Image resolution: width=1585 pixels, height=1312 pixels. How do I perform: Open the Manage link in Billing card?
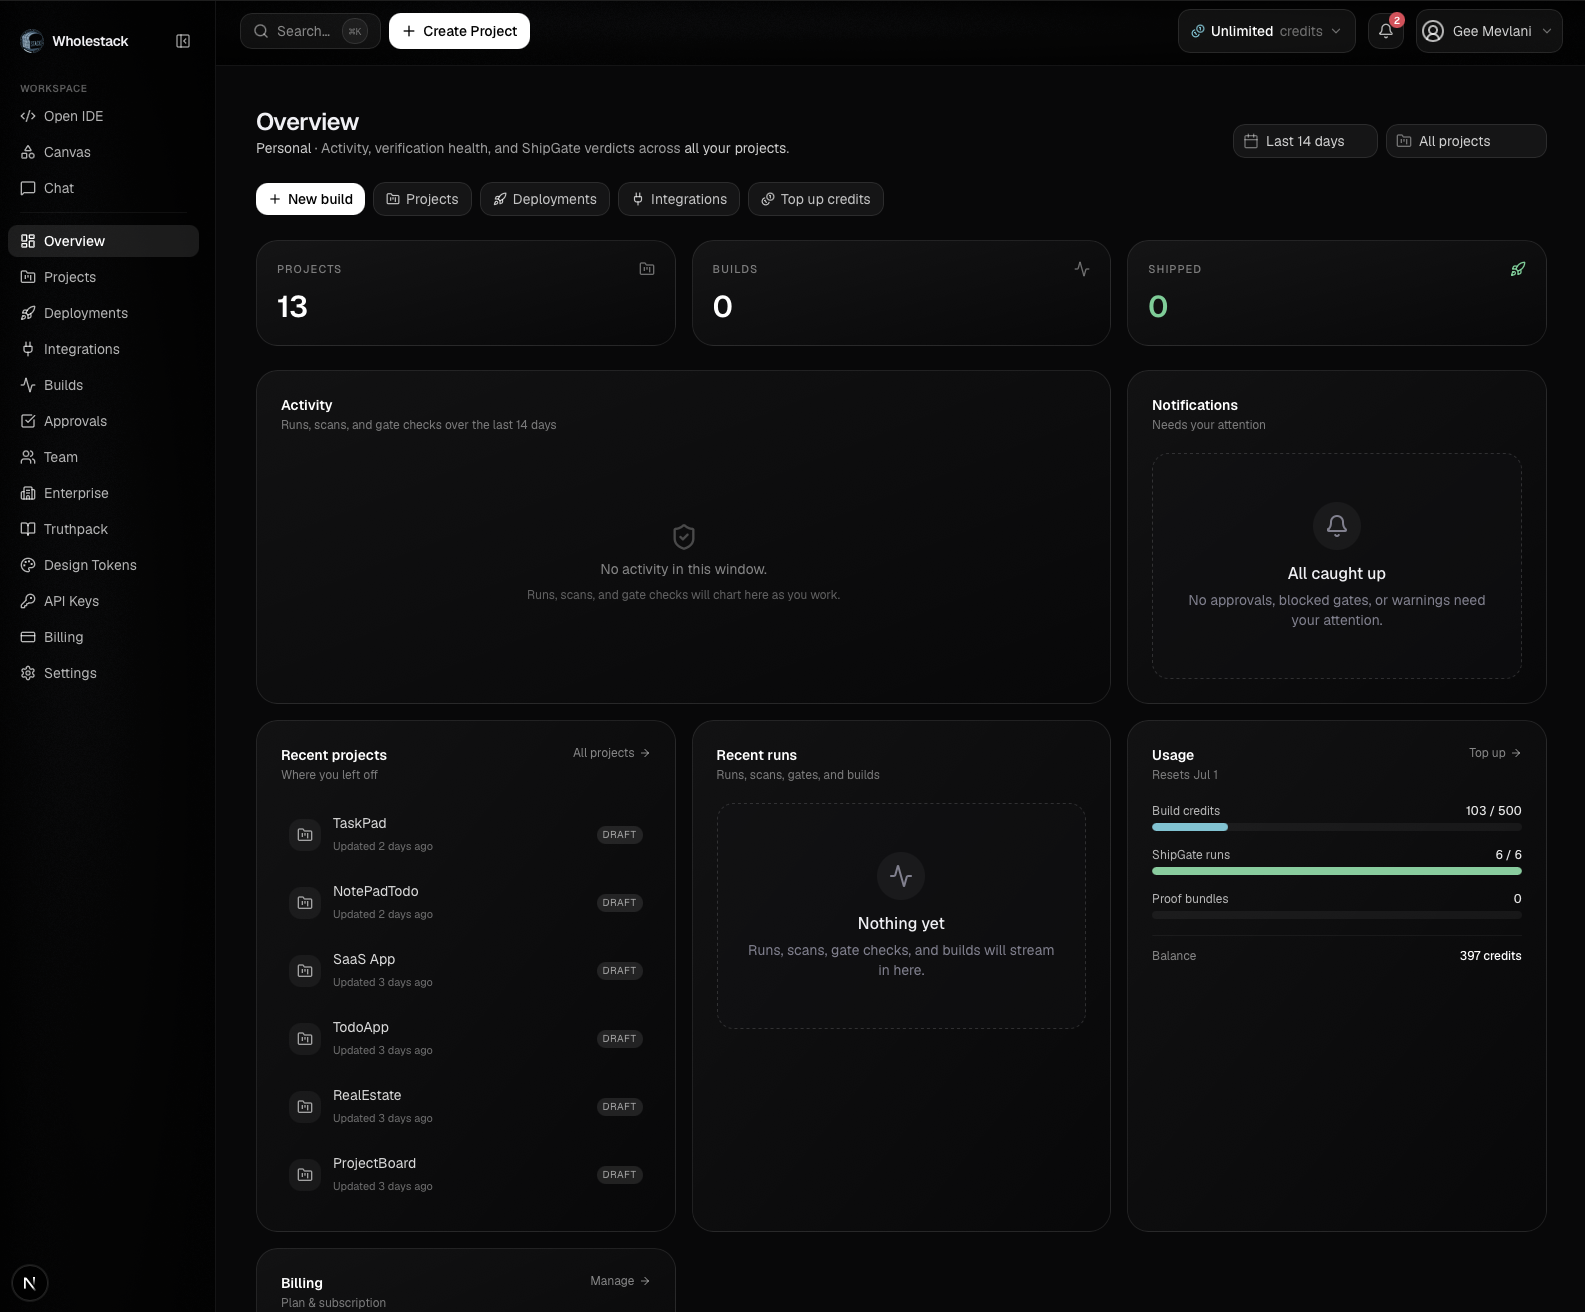[620, 1281]
